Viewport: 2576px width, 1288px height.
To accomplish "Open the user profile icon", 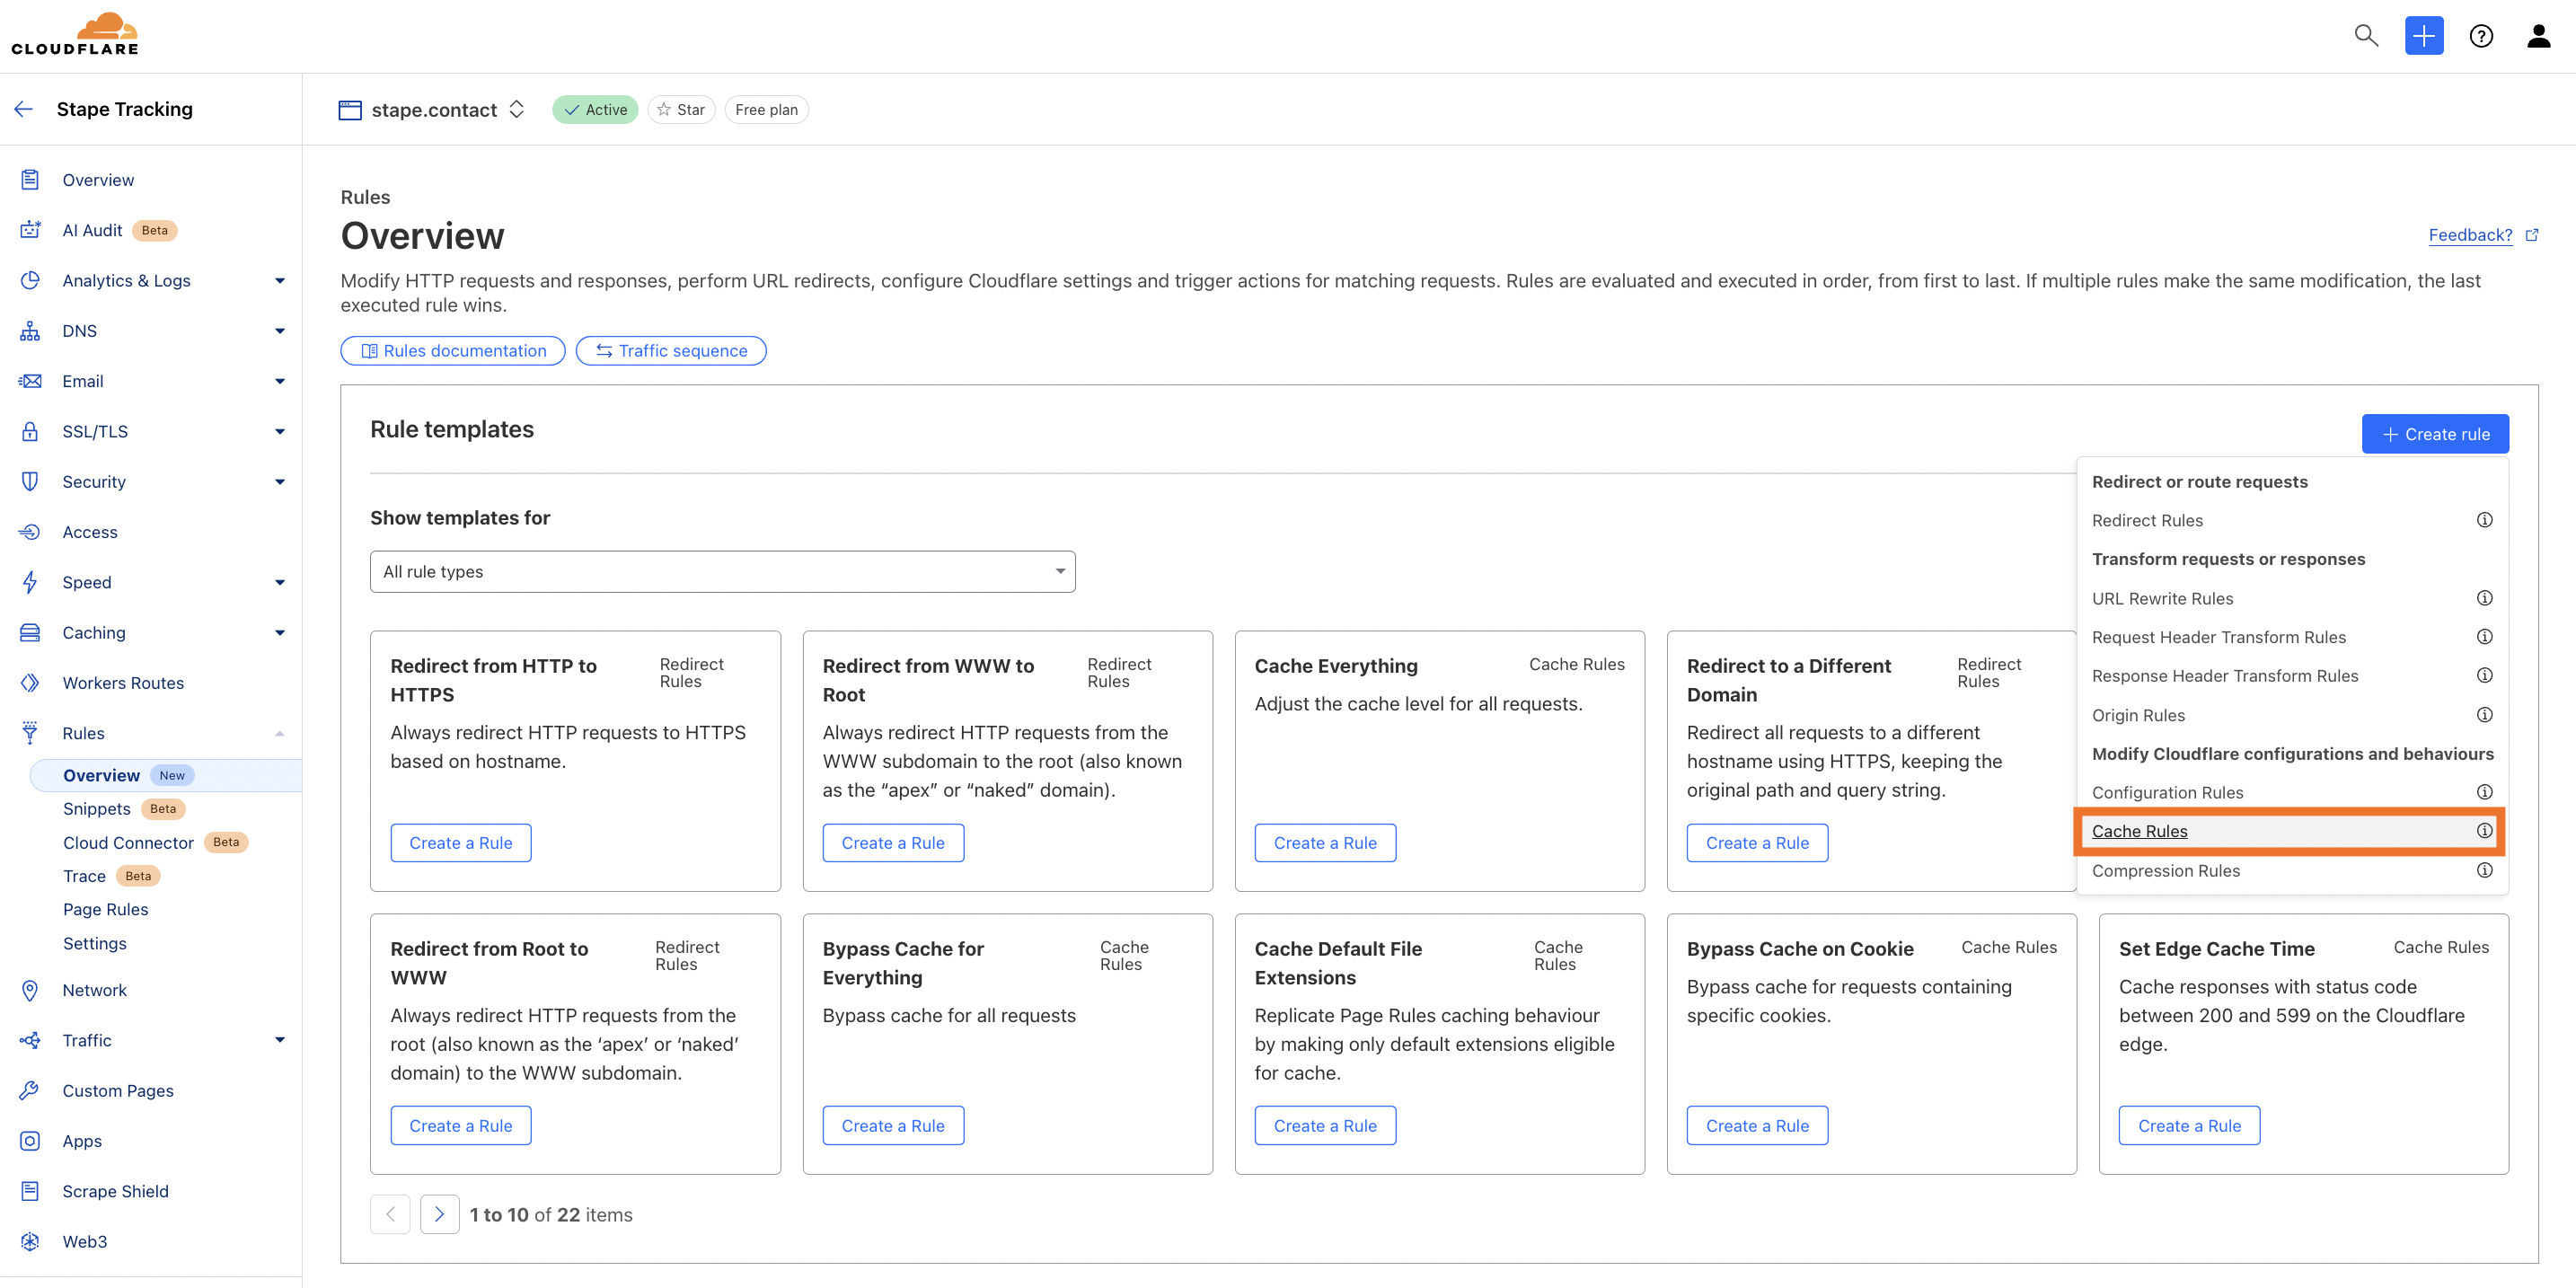I will tap(2539, 36).
